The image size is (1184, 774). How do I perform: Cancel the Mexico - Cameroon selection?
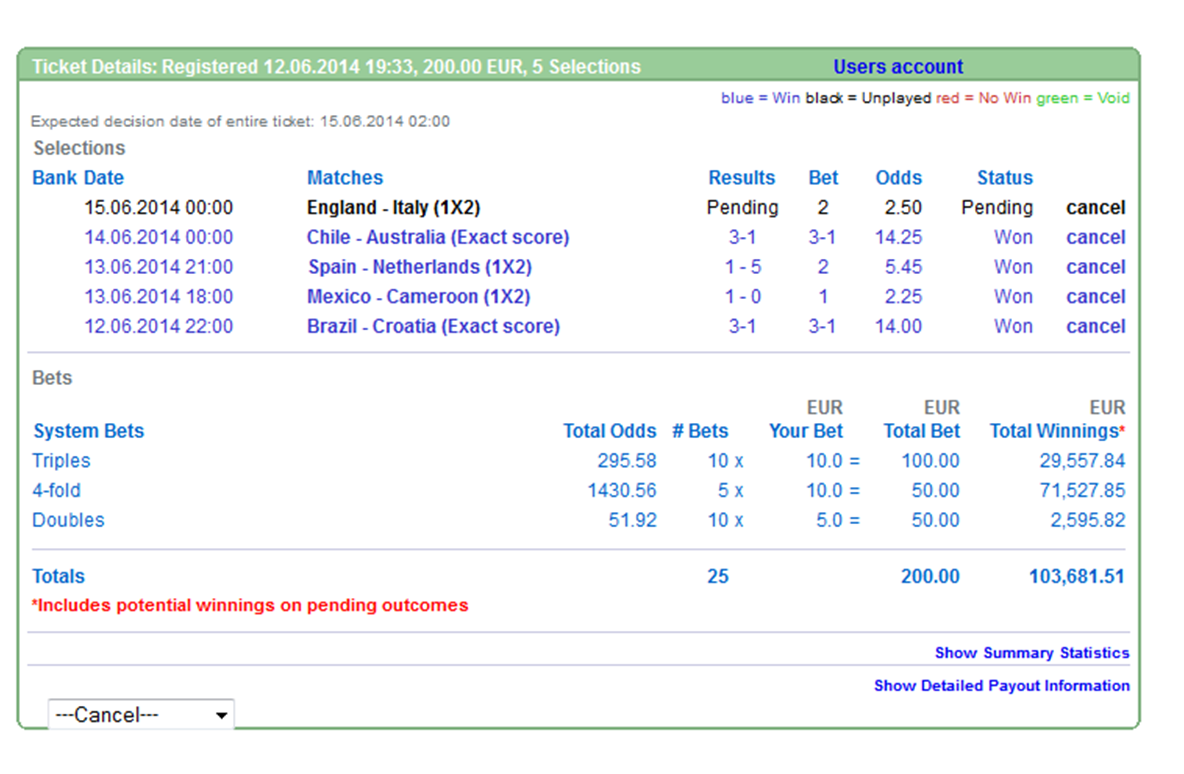tap(1095, 297)
